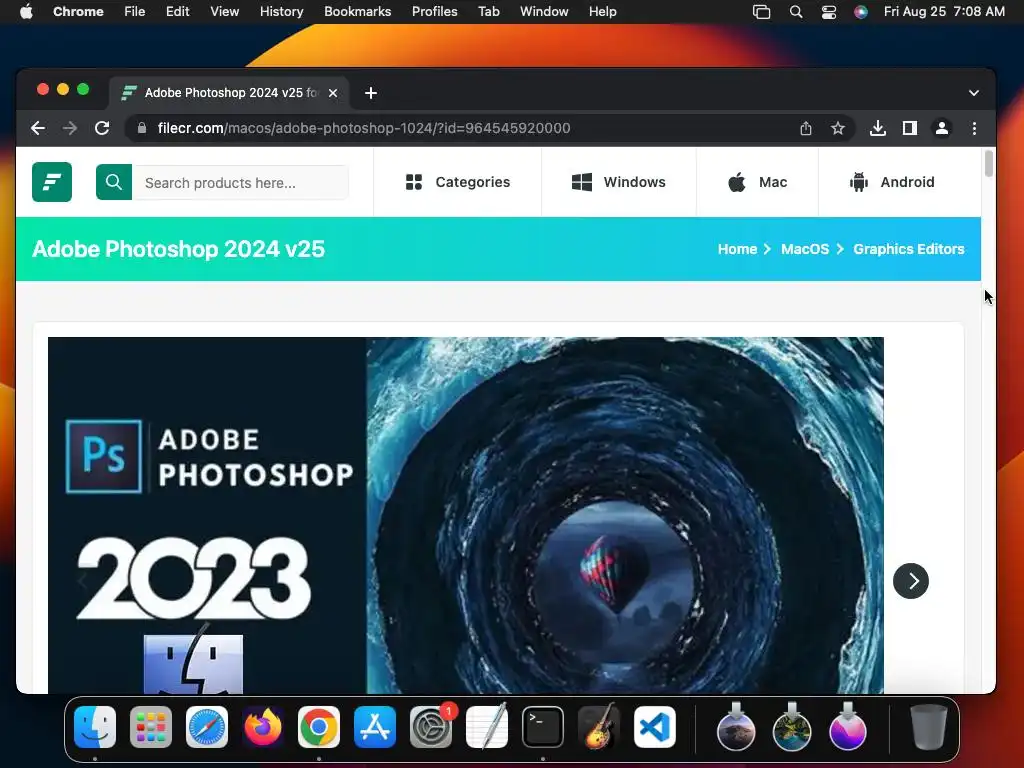Open App Store from the Dock

tap(375, 727)
